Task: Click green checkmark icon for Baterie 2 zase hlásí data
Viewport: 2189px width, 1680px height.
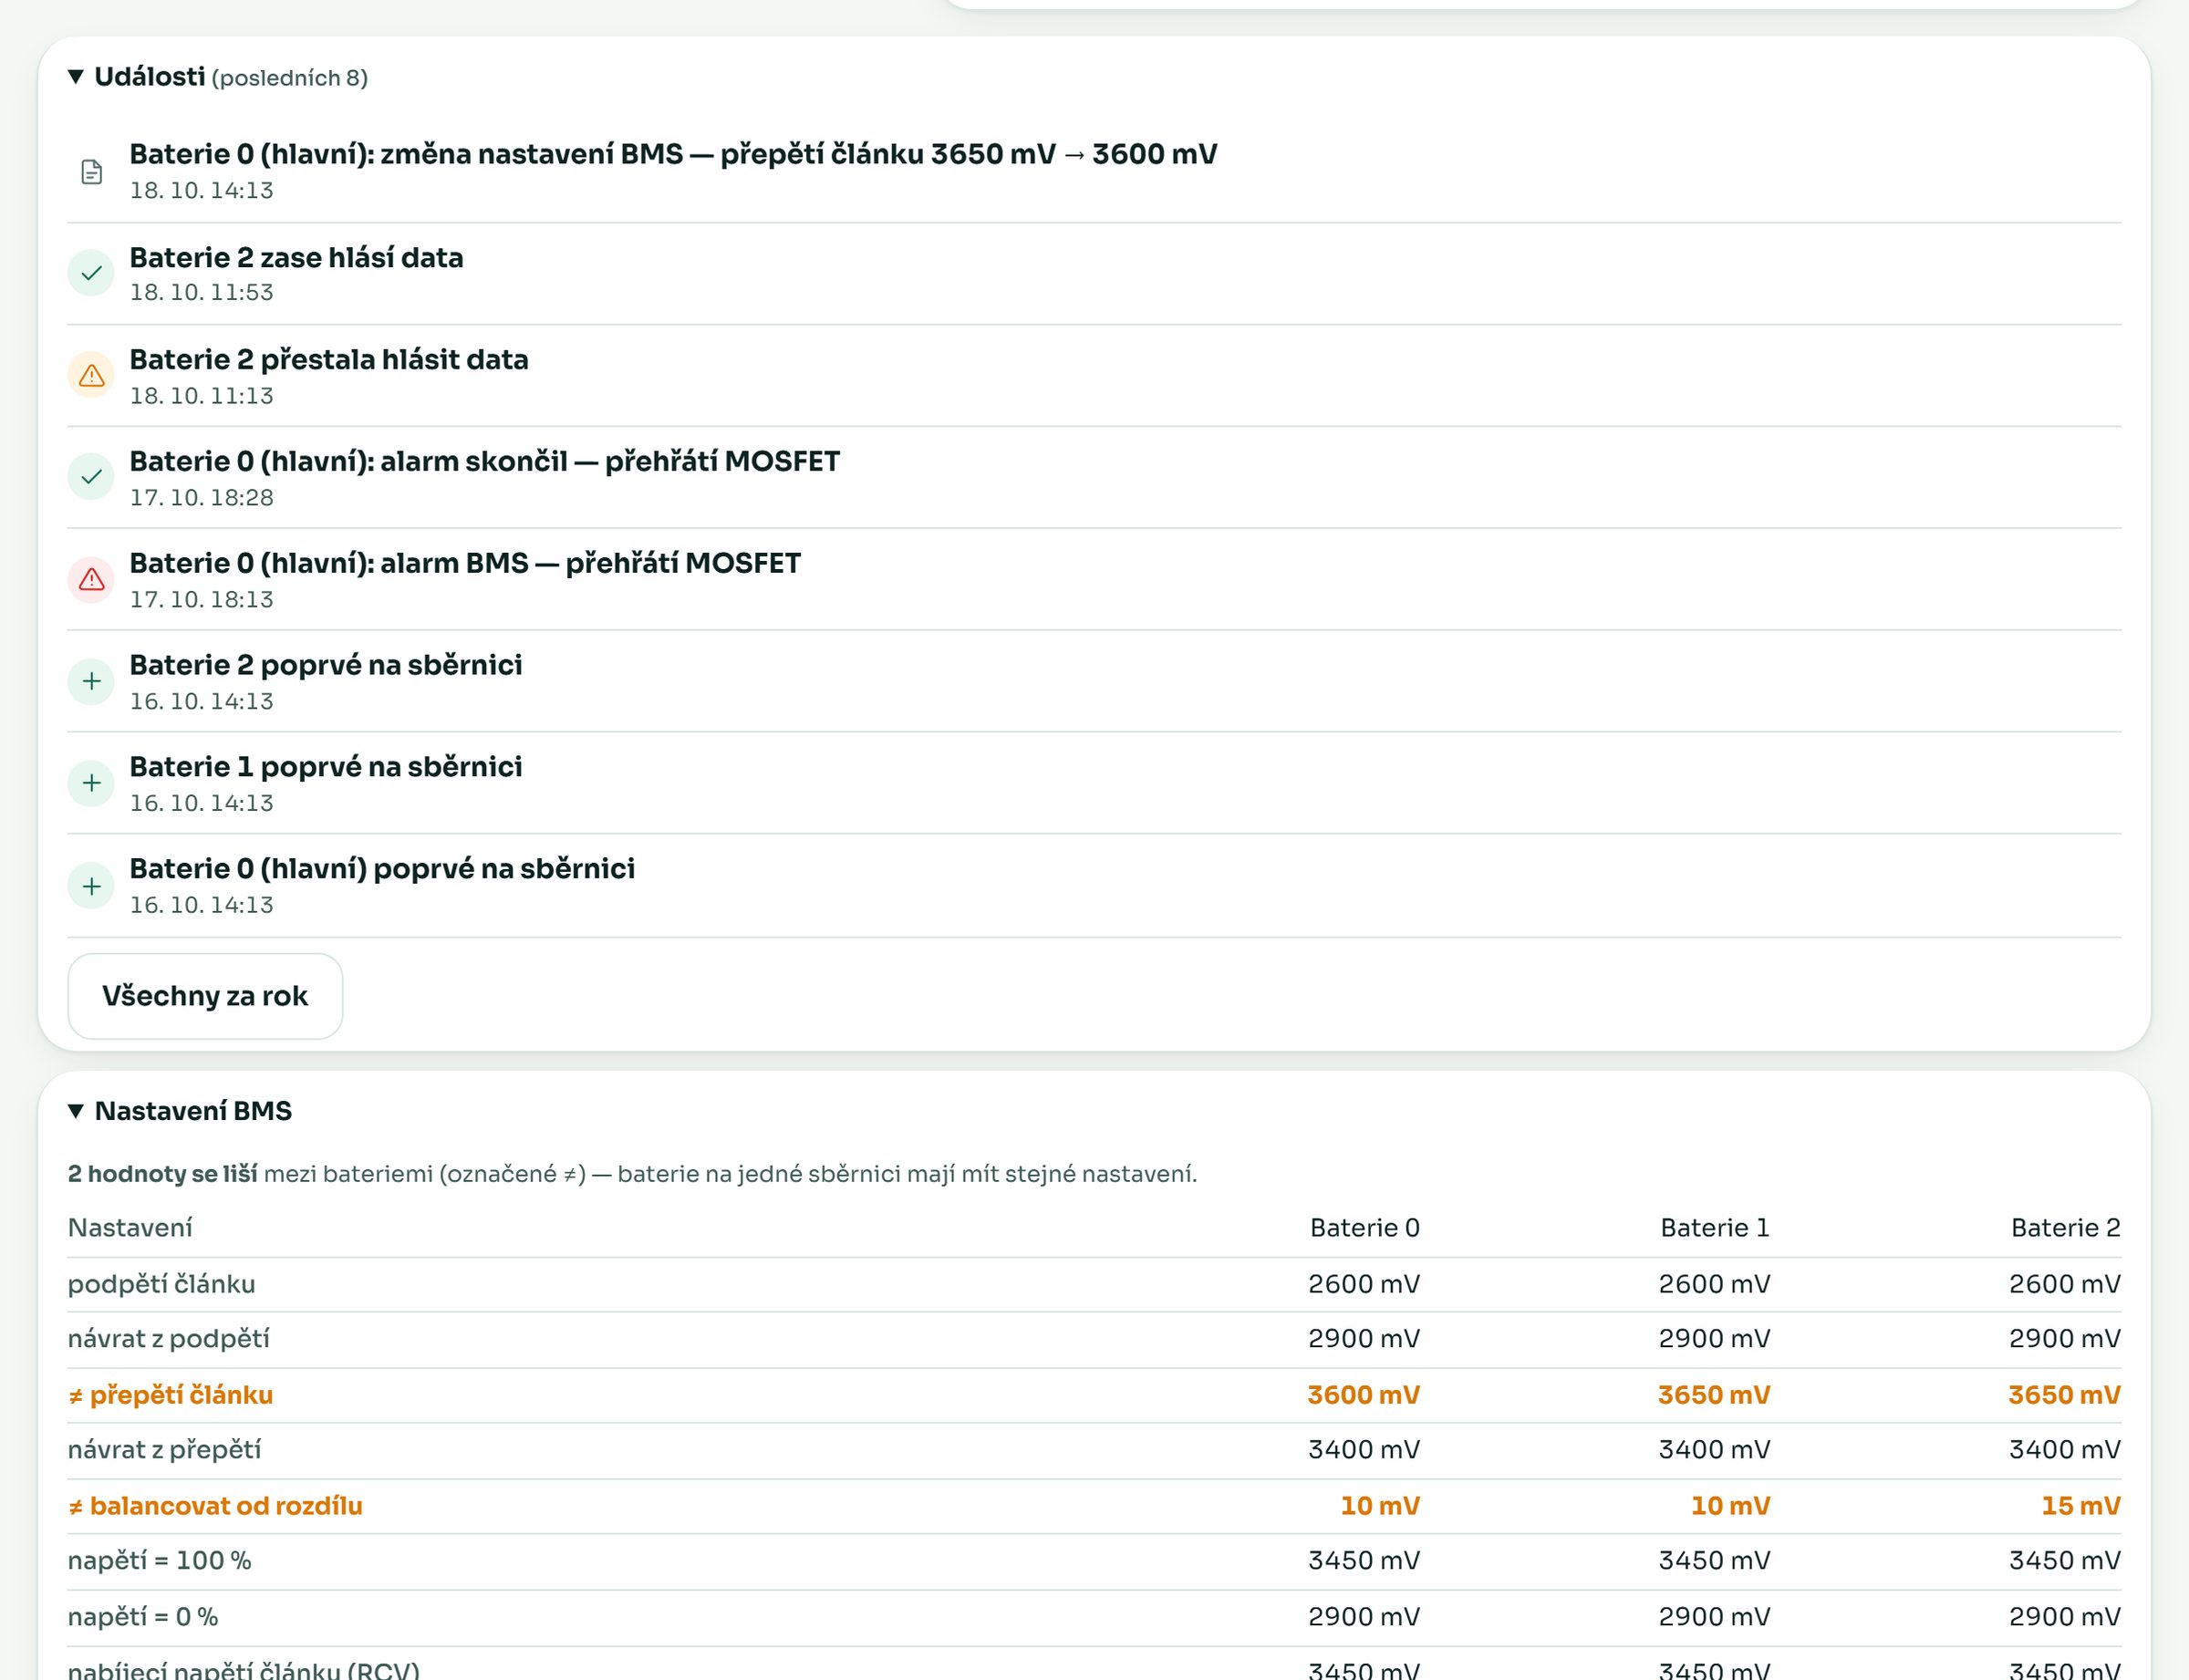Action: [x=91, y=273]
